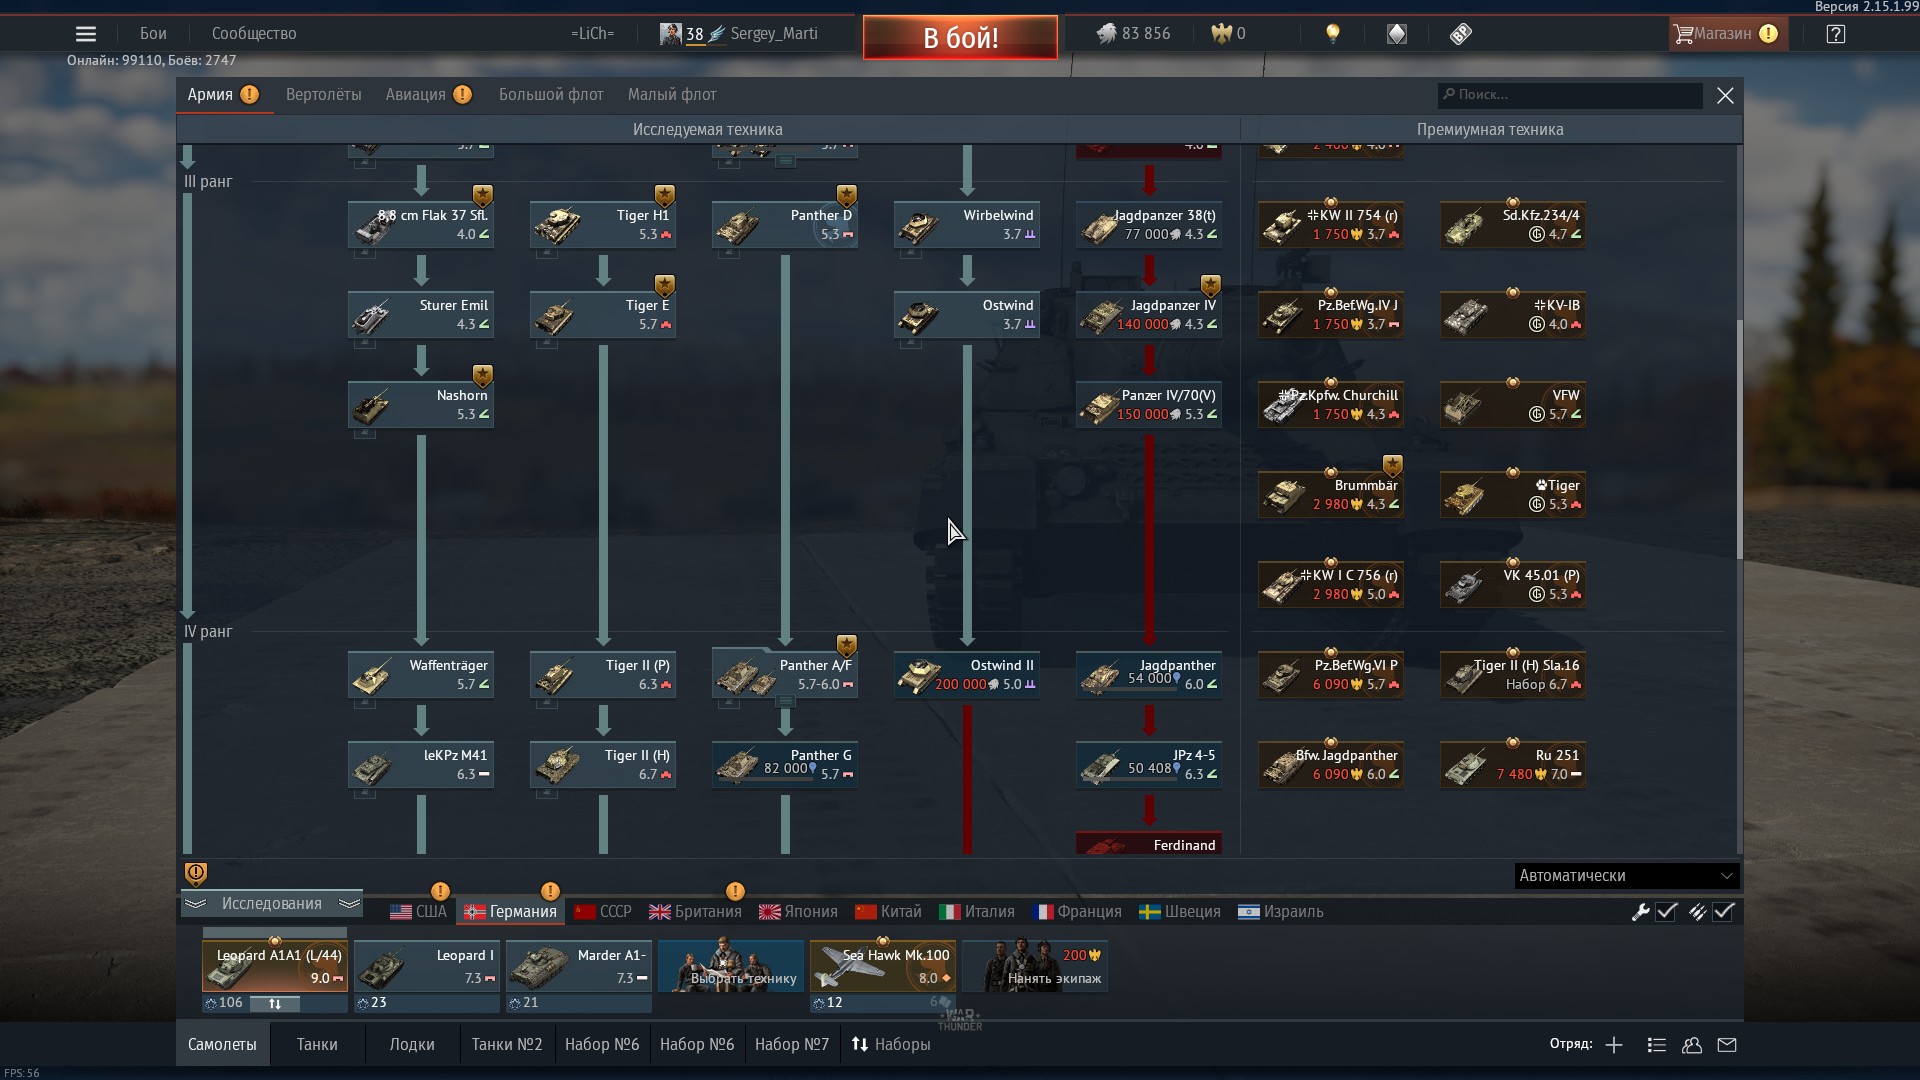This screenshot has width=1920, height=1080.
Task: Click Нанять экипаж for 200 eagles
Action: (1035, 966)
